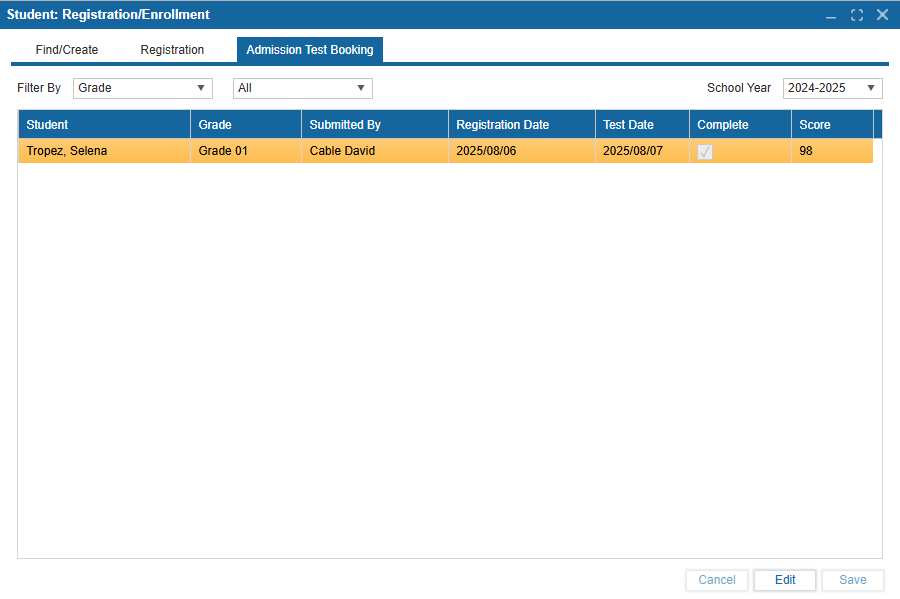Maximize the Registration/Enrollment window
The image size is (900, 599).
(857, 15)
